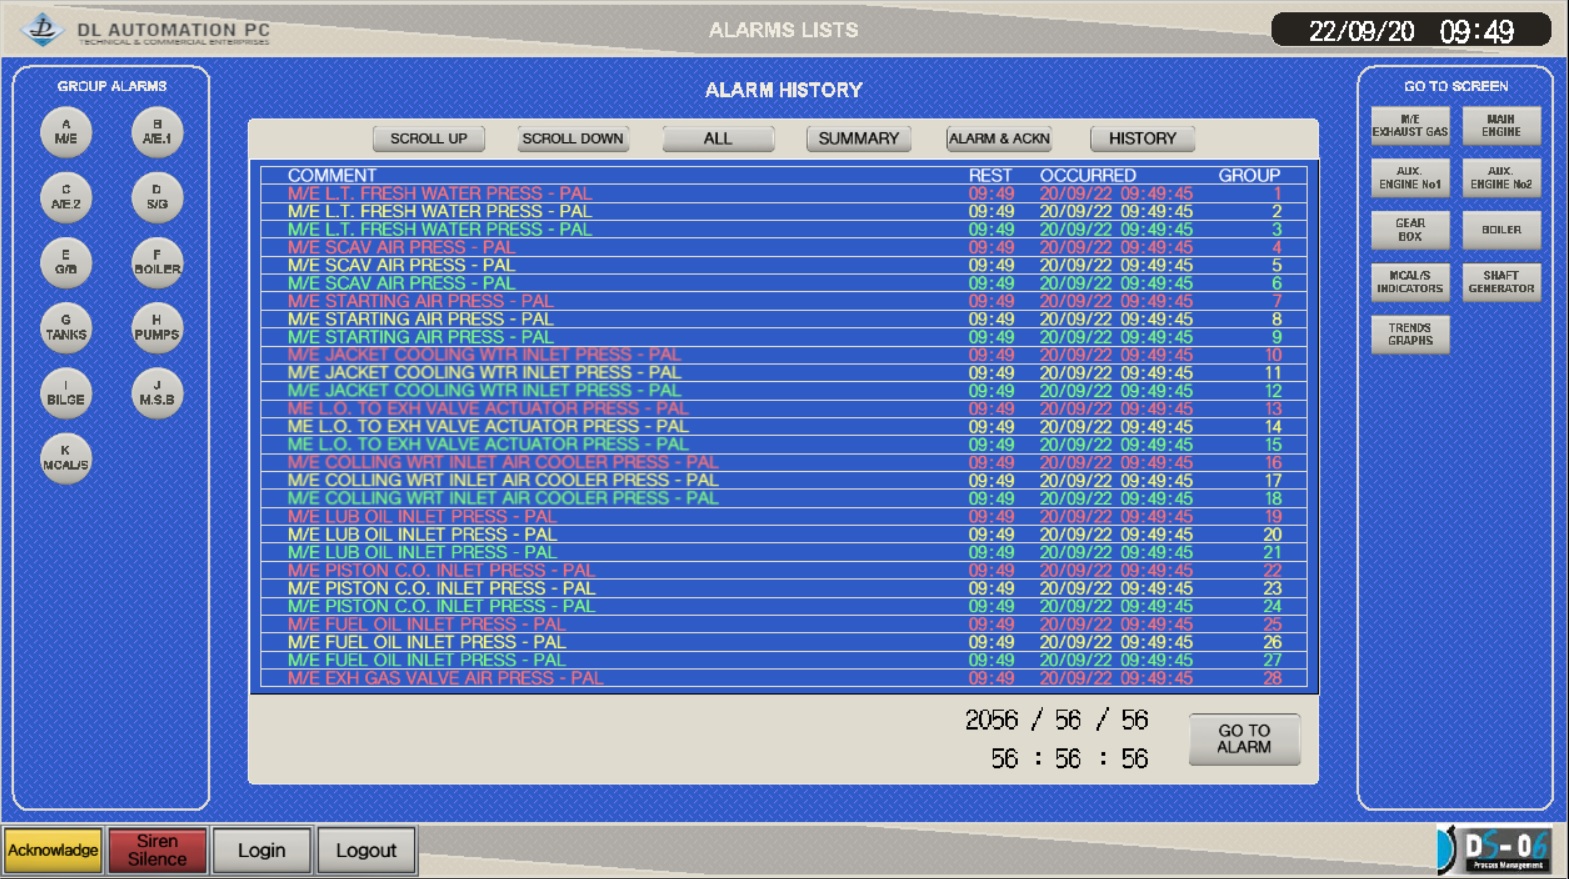The width and height of the screenshot is (1569, 879).
Task: Acknowledge alarms with the yellow button
Action: pyautogui.click(x=53, y=850)
